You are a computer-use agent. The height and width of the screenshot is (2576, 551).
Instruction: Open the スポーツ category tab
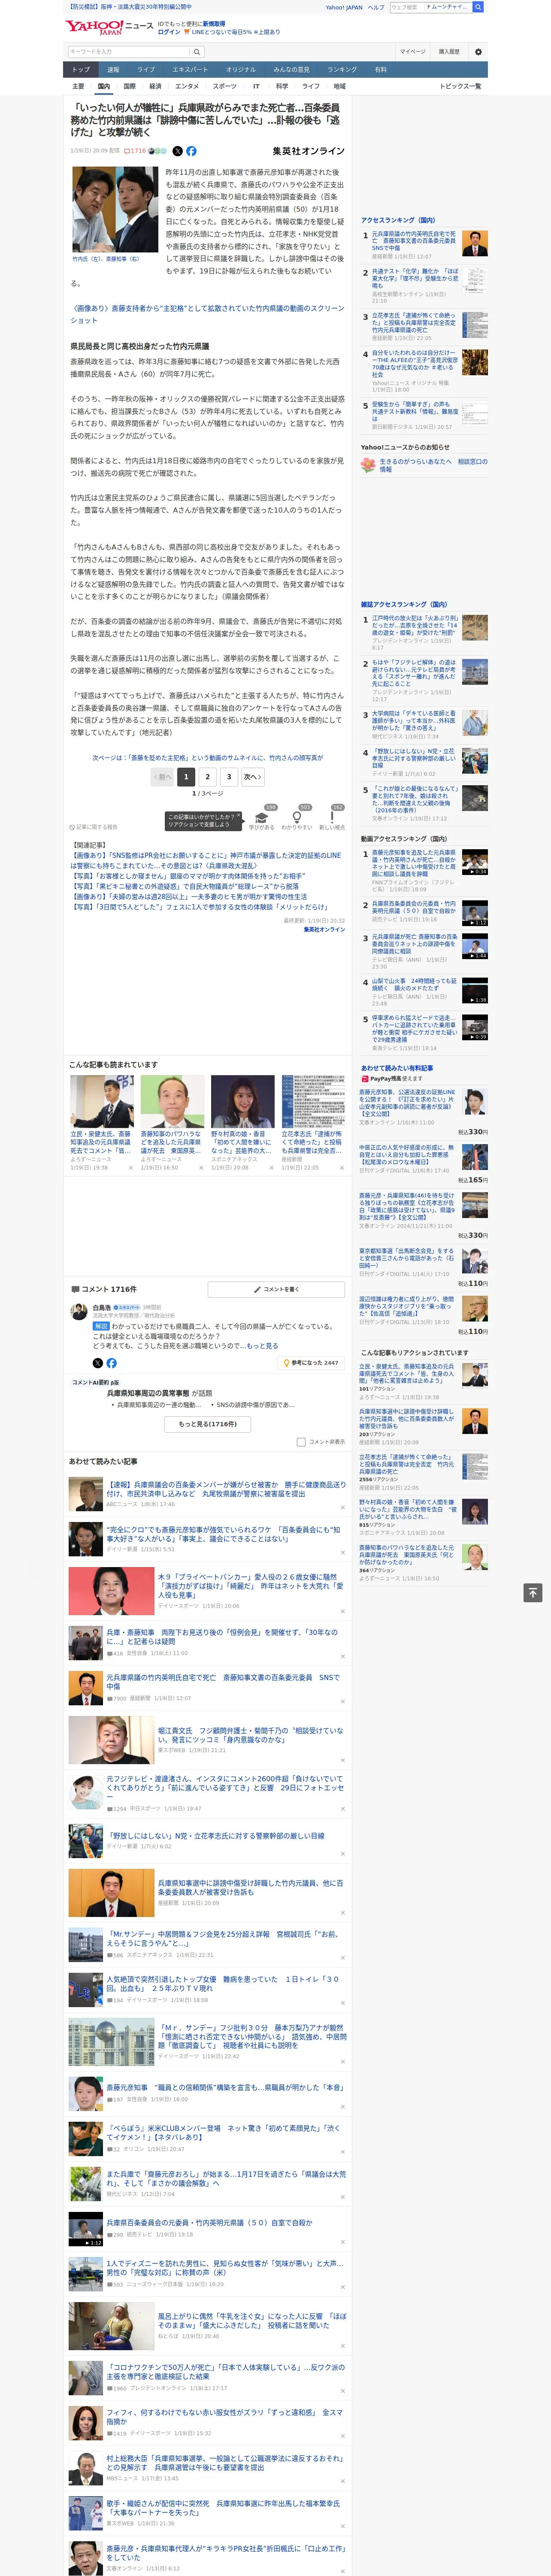[x=225, y=86]
